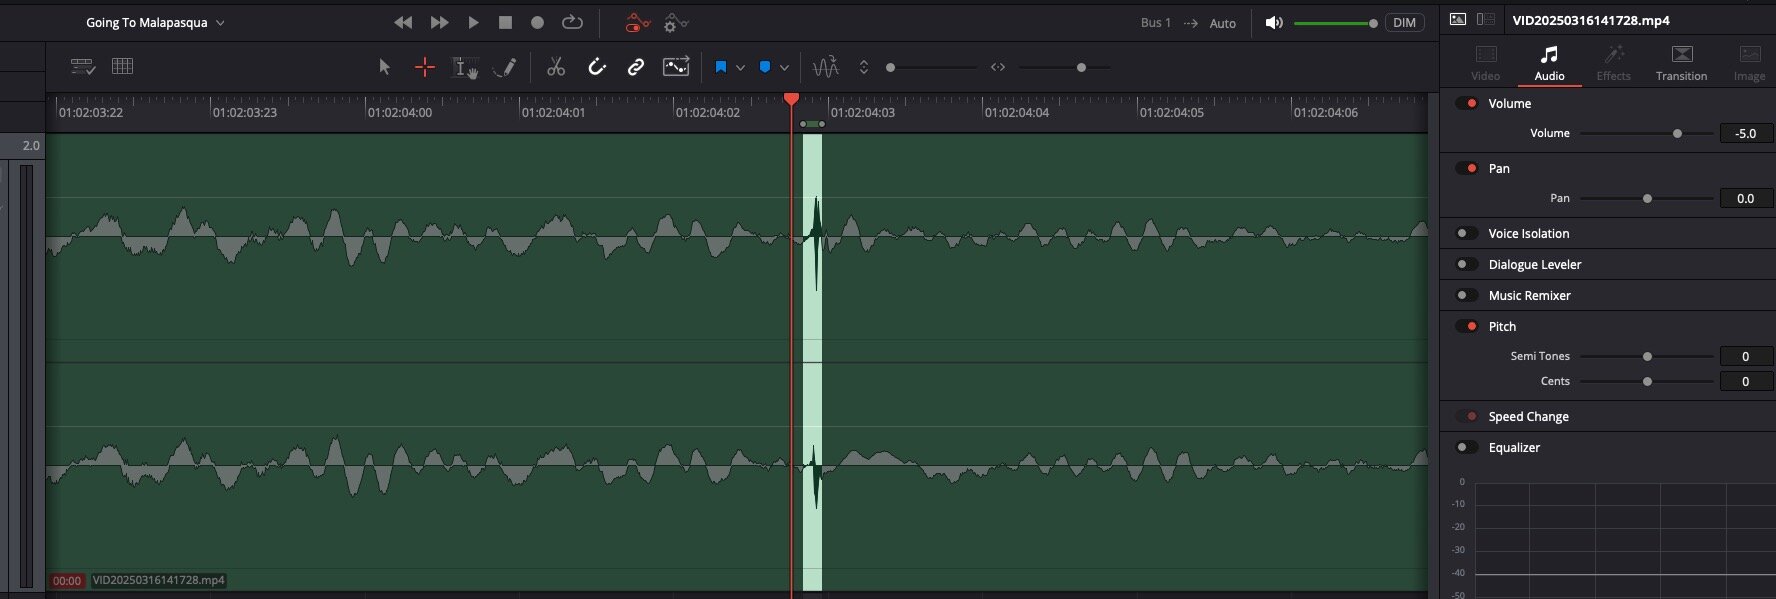
Task: Open the Effects inspector tab
Action: point(1613,62)
